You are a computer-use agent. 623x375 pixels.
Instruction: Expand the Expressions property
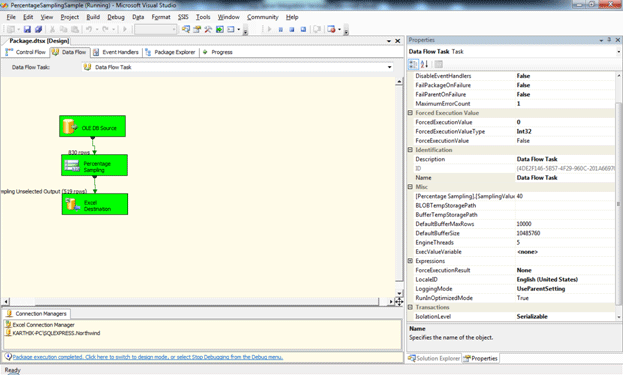click(410, 261)
